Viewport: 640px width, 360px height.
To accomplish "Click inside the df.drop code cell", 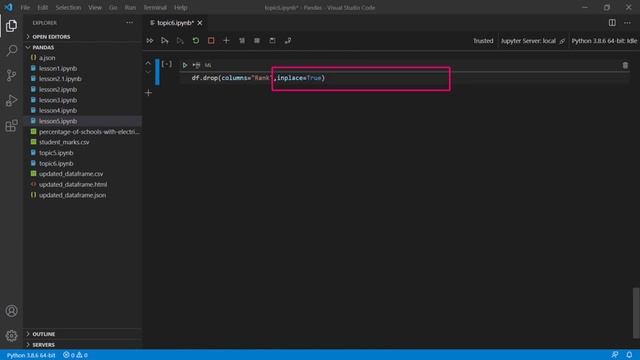I will pyautogui.click(x=404, y=78).
